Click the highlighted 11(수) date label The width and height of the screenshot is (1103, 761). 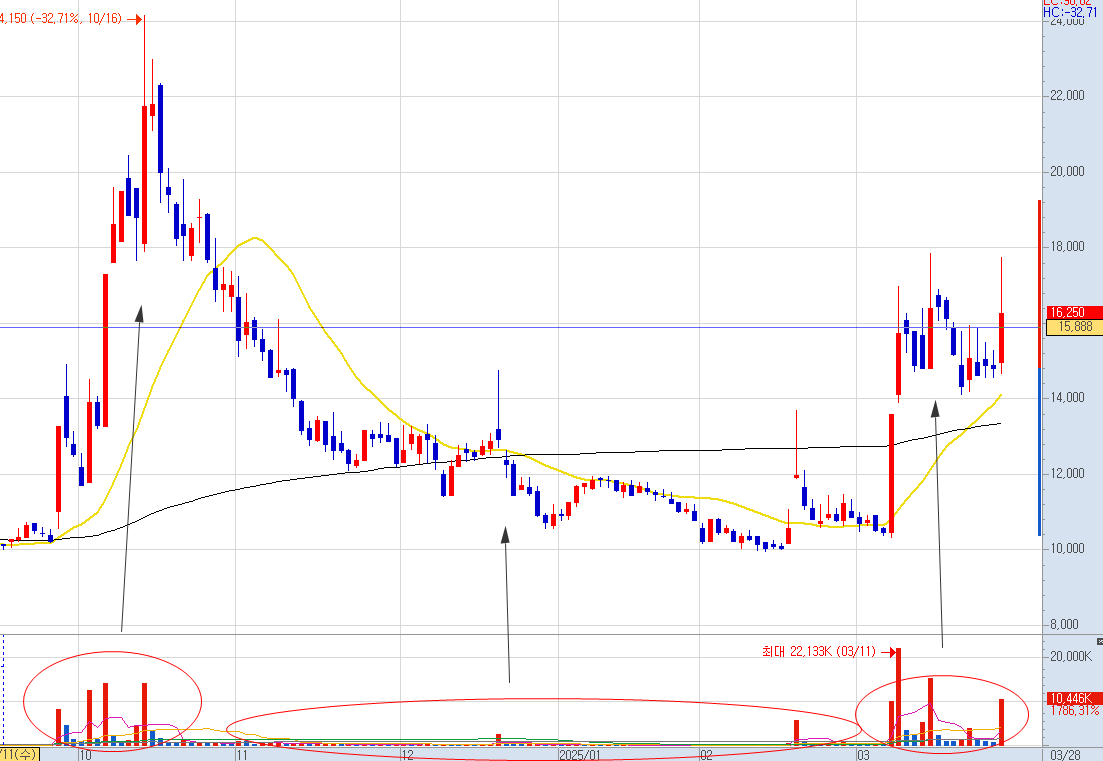coord(20,755)
